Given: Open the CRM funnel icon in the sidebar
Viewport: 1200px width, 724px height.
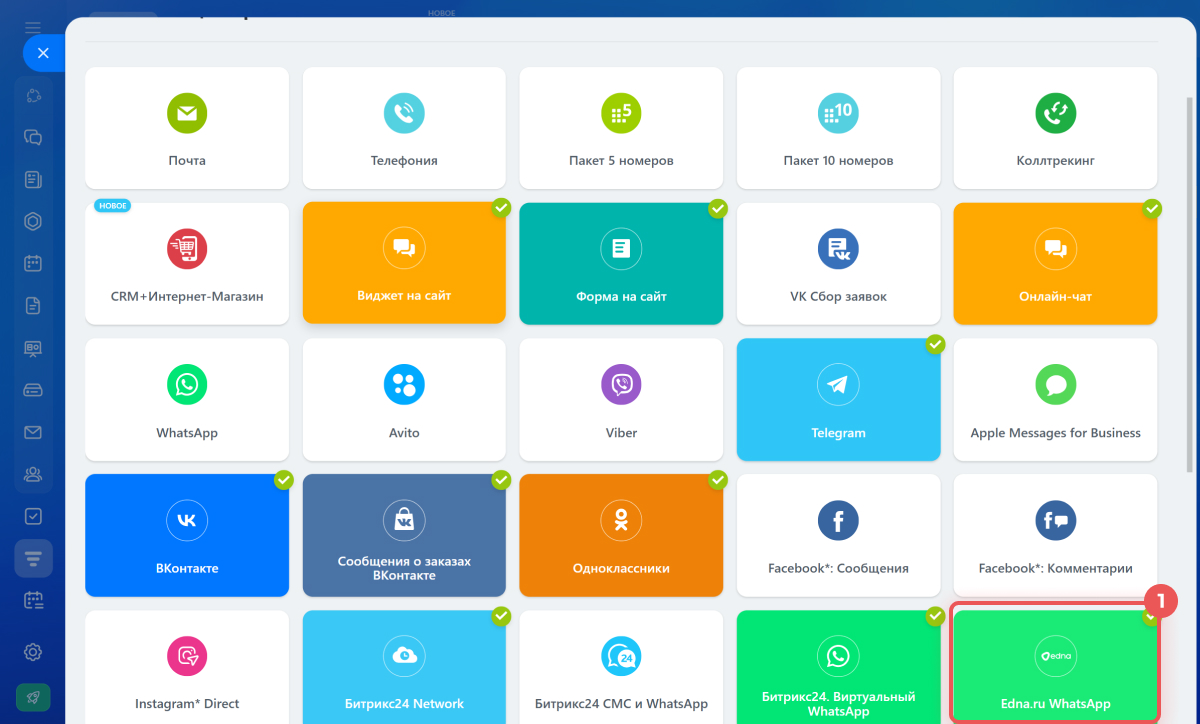Looking at the screenshot, I should (x=33, y=558).
